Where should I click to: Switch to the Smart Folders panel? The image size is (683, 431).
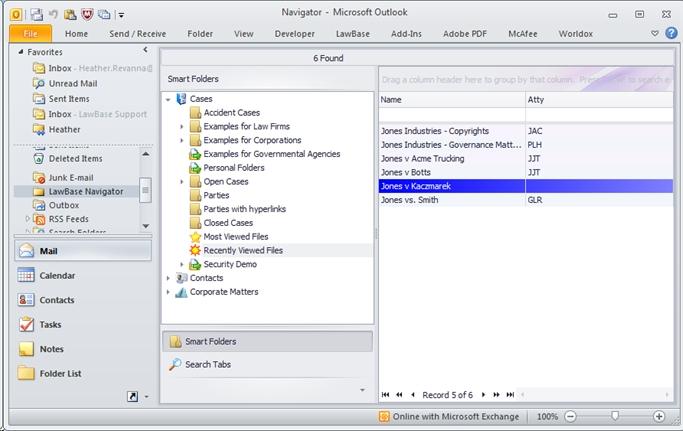(267, 341)
